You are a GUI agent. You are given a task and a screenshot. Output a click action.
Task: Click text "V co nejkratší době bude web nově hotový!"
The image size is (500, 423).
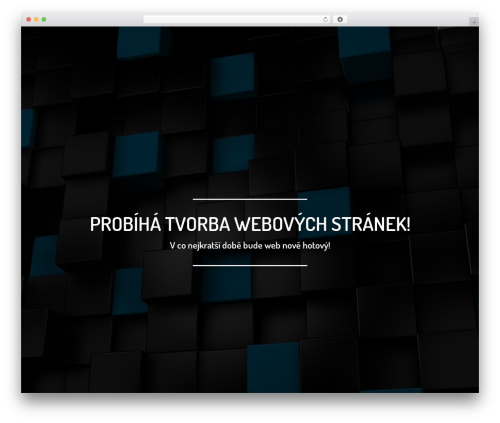(250, 246)
